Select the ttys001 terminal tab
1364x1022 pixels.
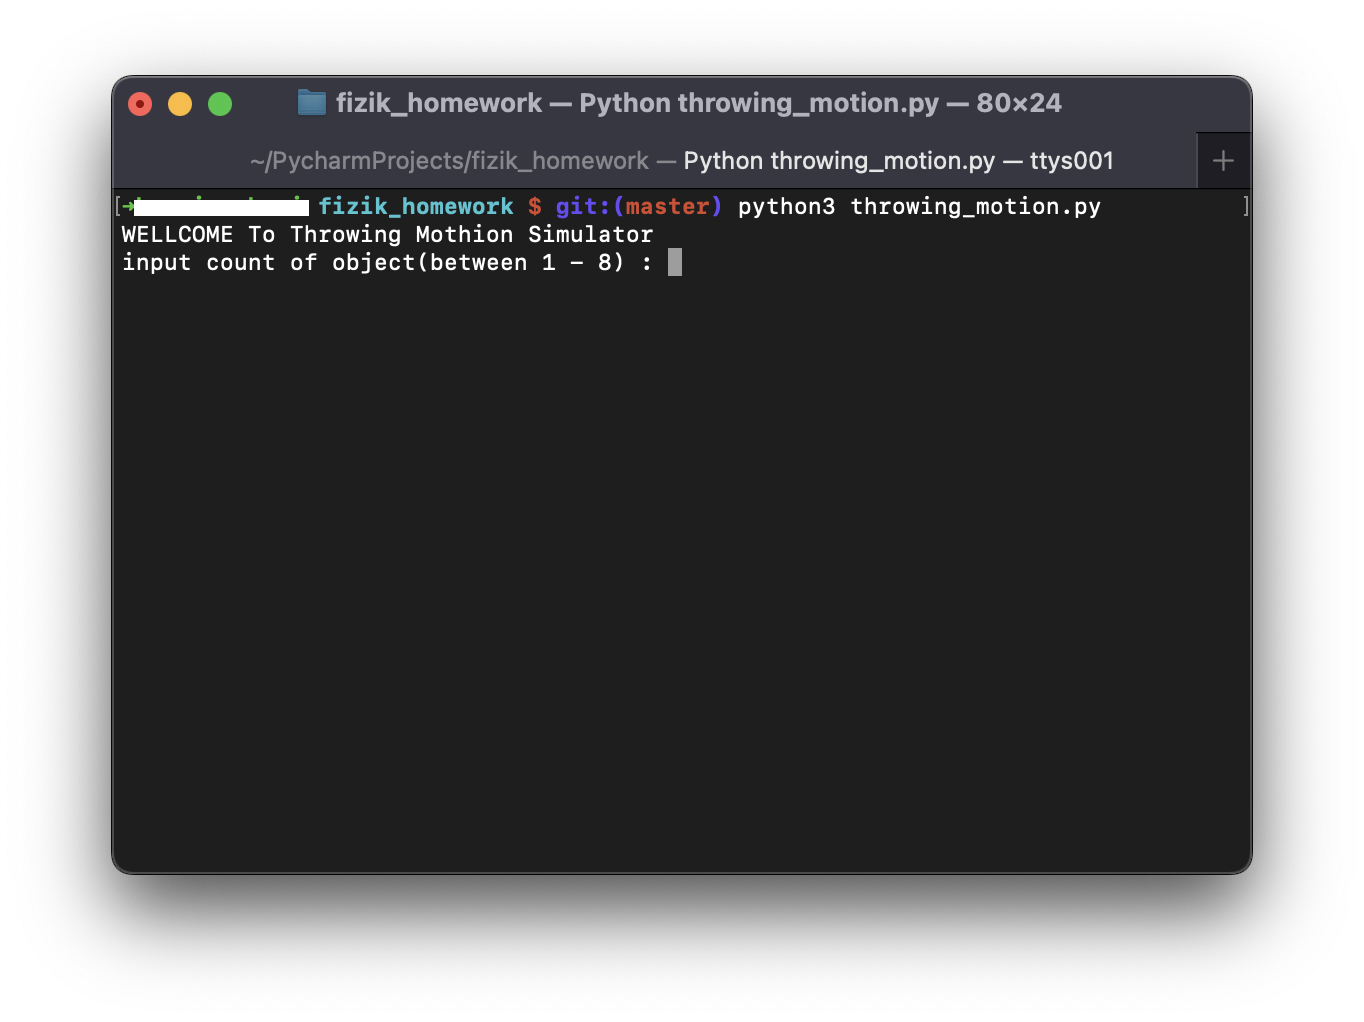1072,160
